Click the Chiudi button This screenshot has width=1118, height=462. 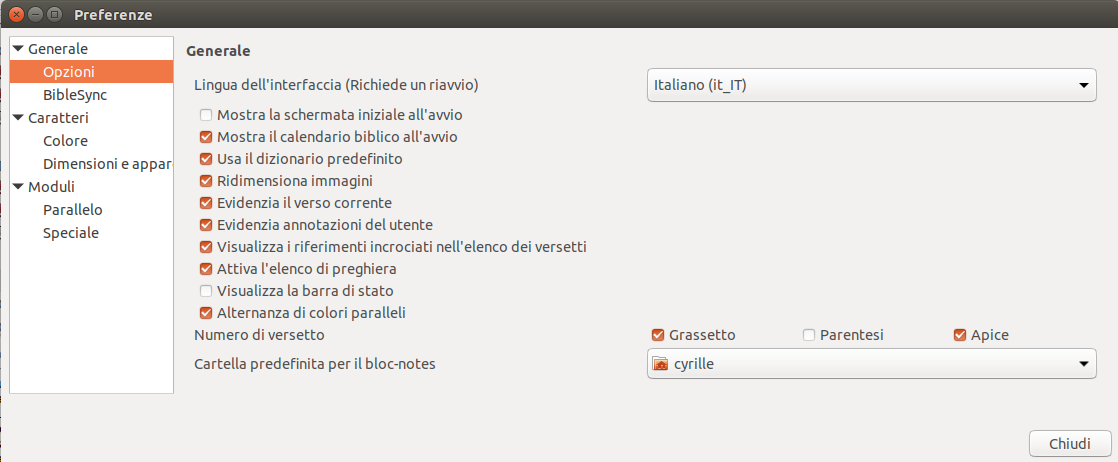[1070, 443]
